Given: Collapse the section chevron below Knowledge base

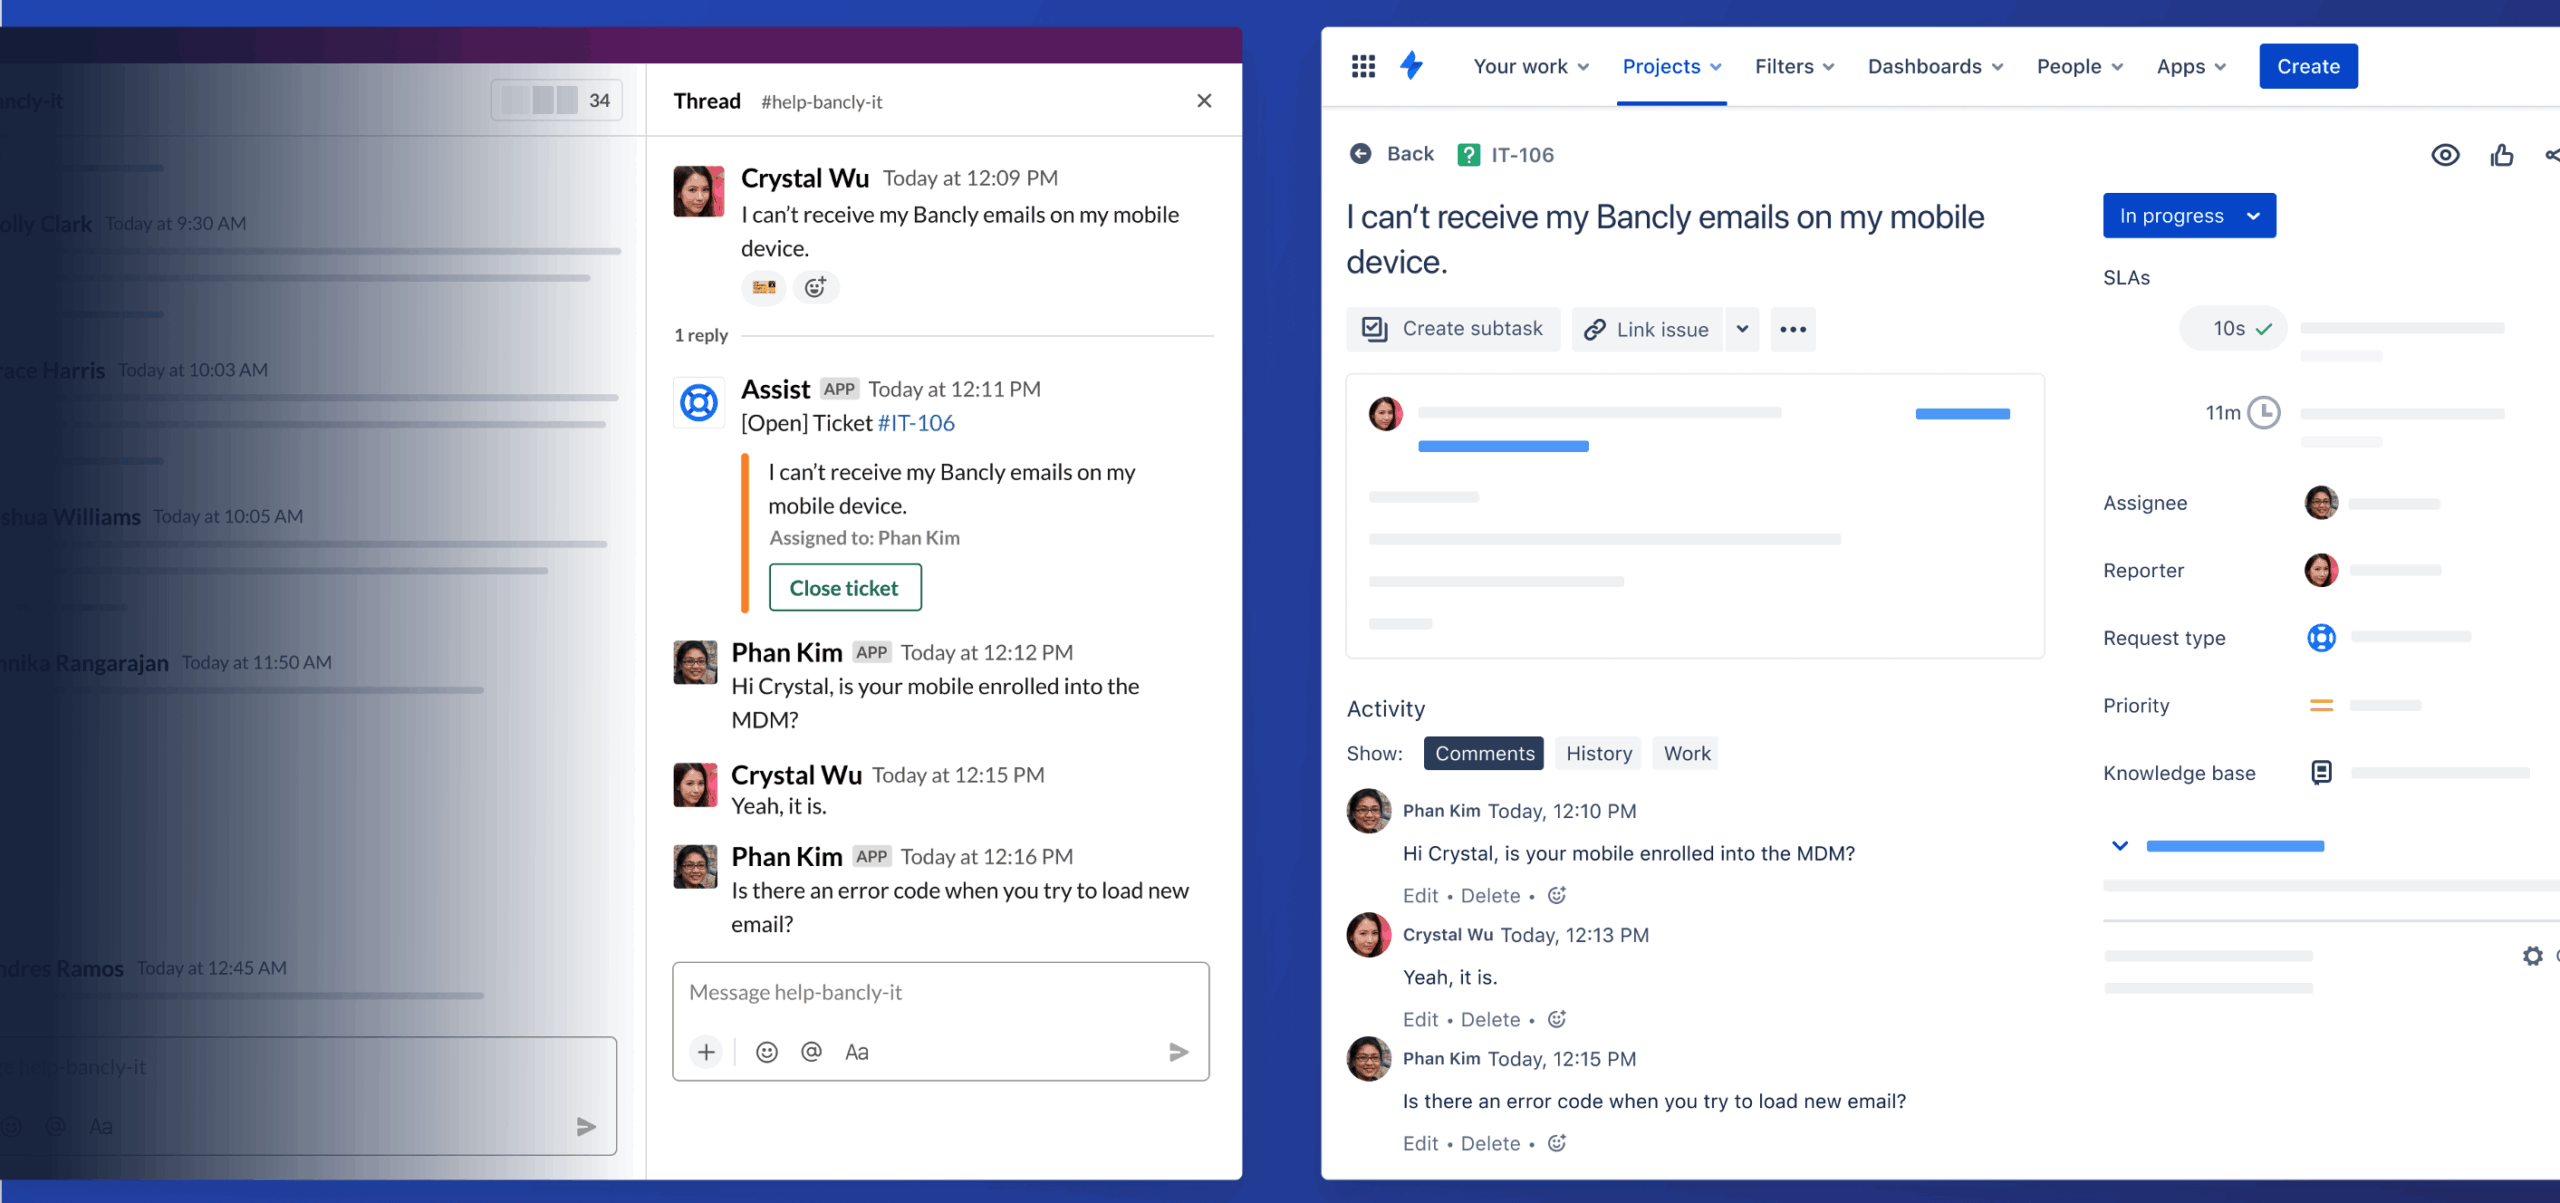Looking at the screenshot, I should (2119, 846).
